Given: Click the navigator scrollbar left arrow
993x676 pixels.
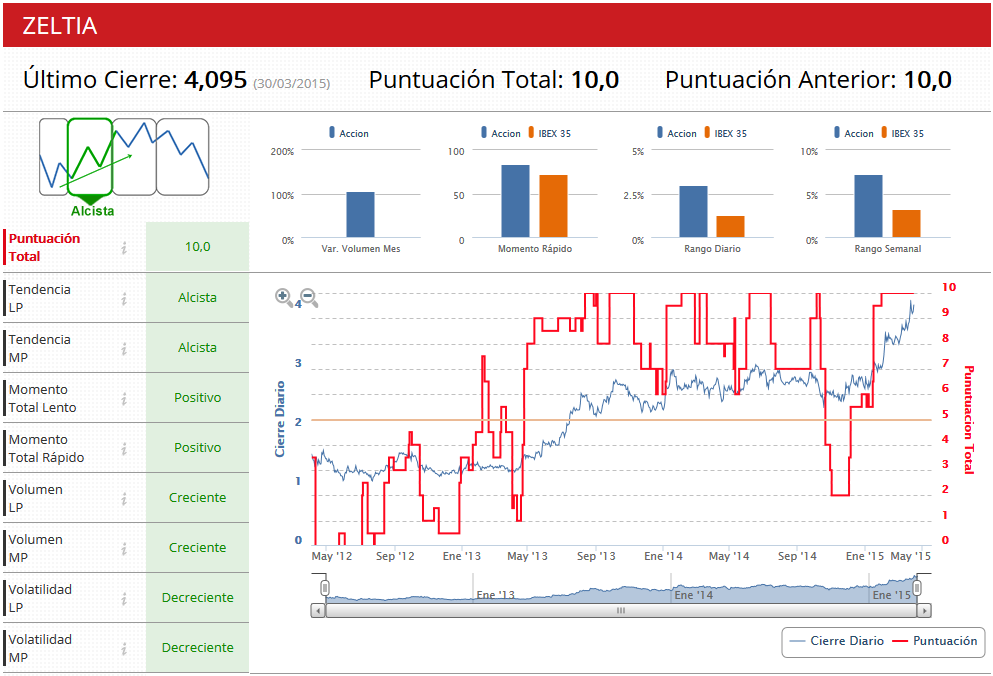Looking at the screenshot, I should coord(318,611).
